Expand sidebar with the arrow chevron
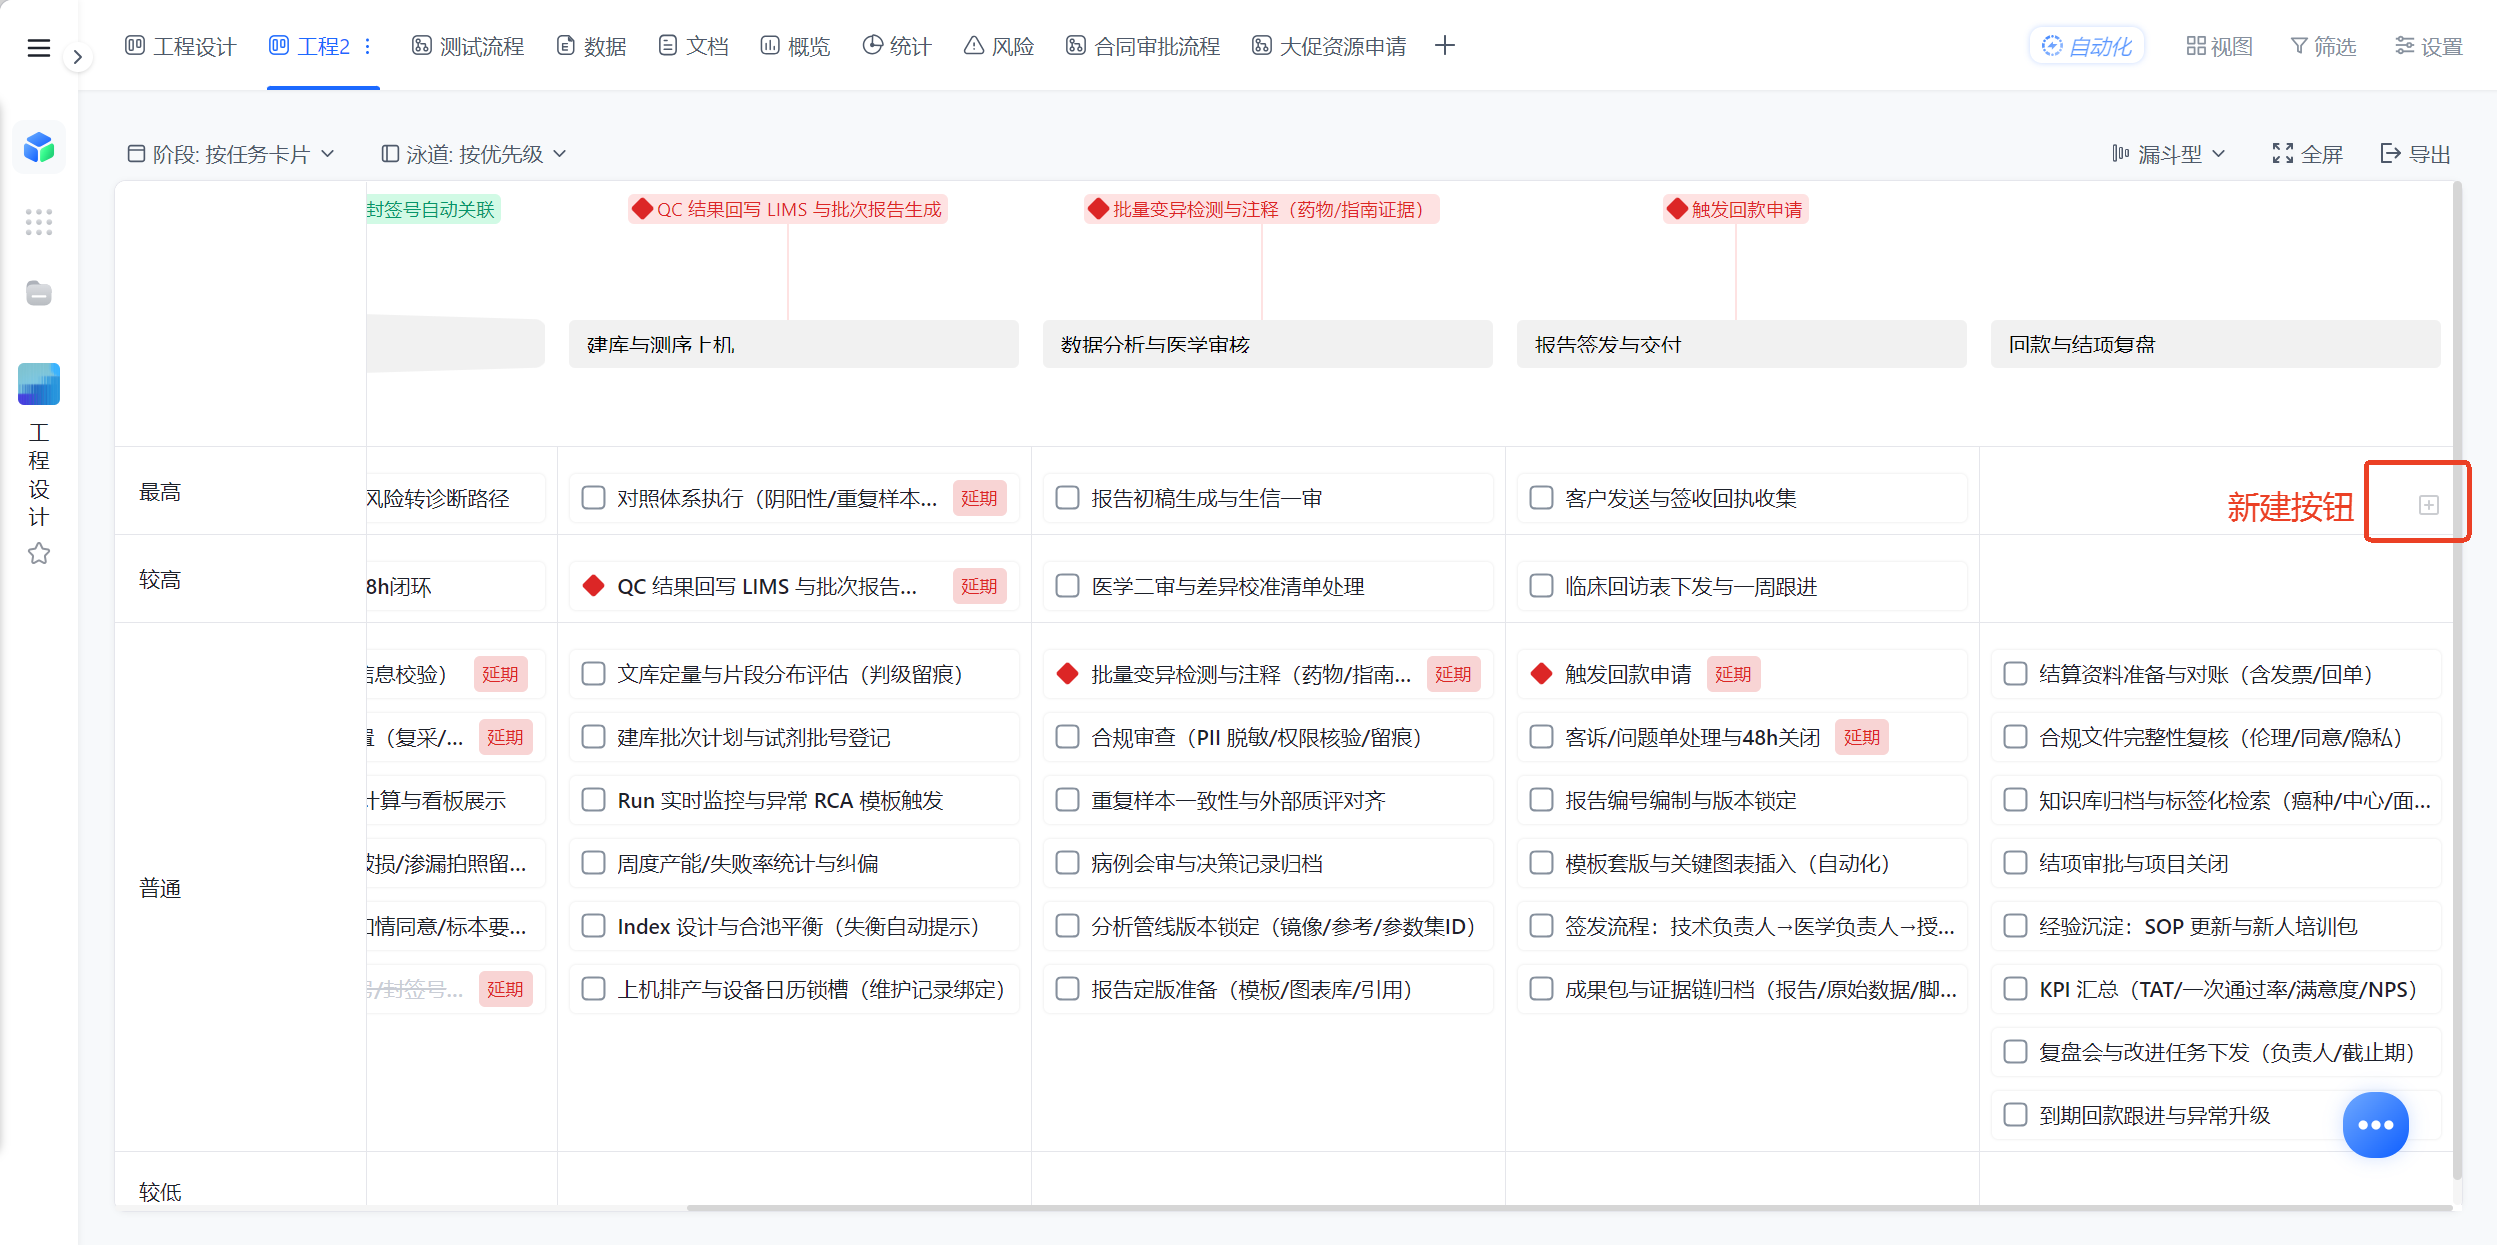 [x=77, y=57]
